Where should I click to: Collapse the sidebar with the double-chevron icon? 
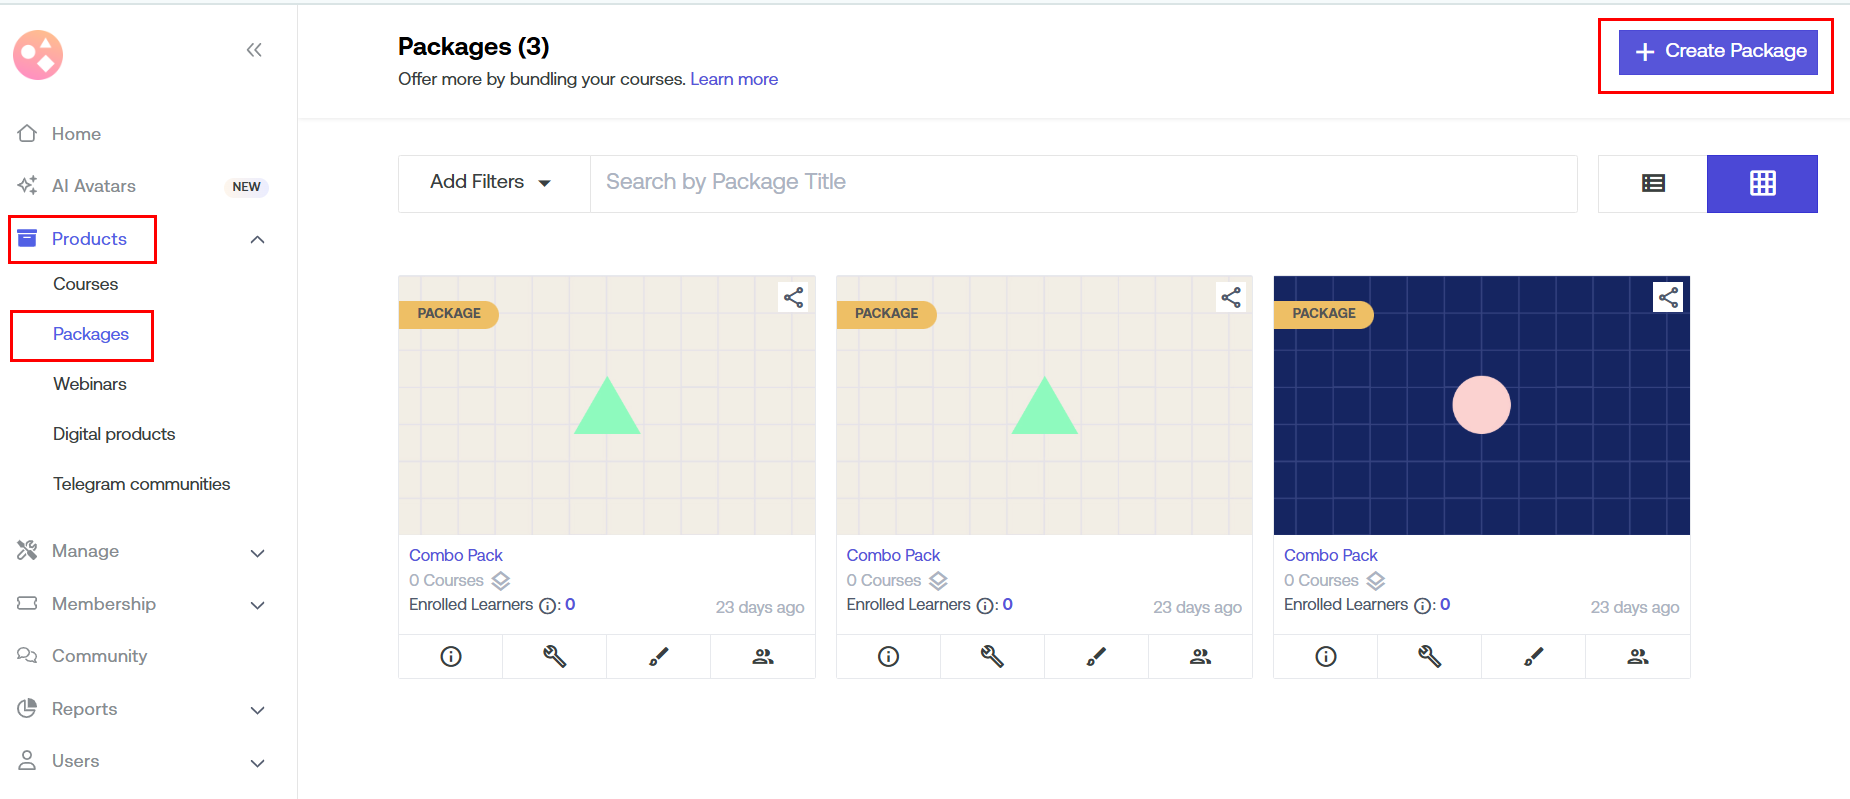[x=254, y=50]
